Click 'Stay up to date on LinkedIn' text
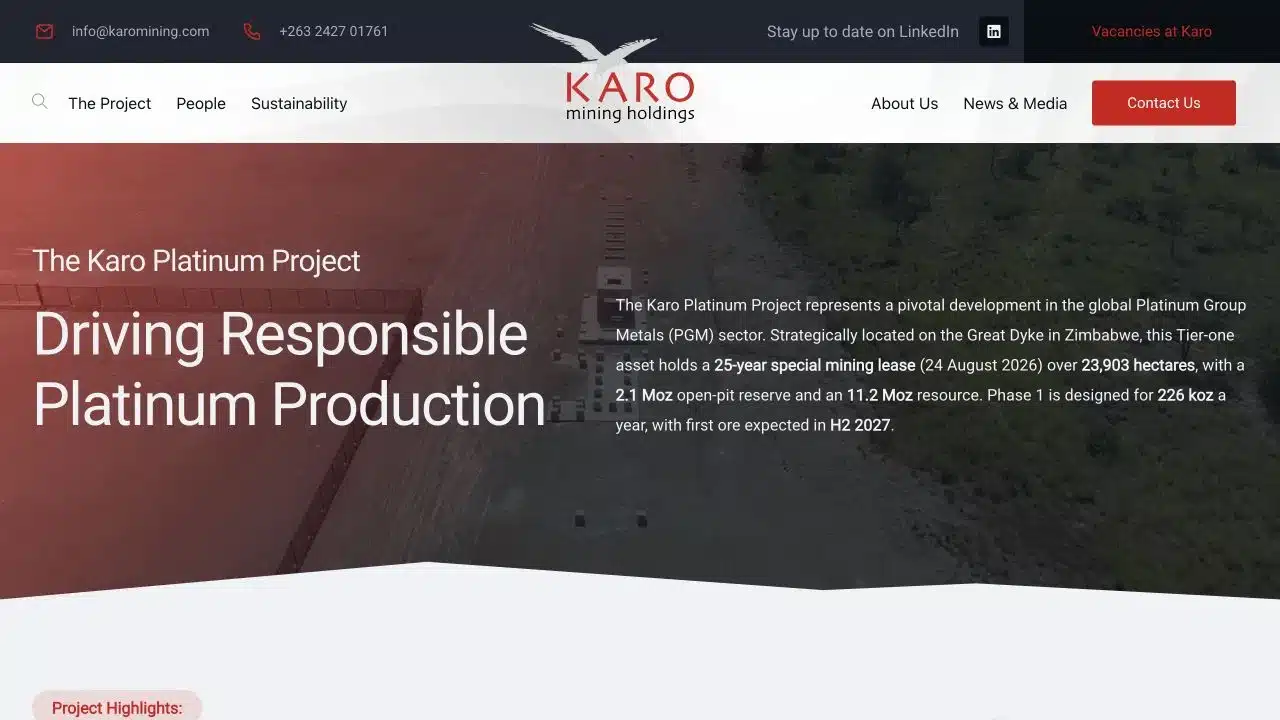Image resolution: width=1280 pixels, height=720 pixels. pos(863,31)
